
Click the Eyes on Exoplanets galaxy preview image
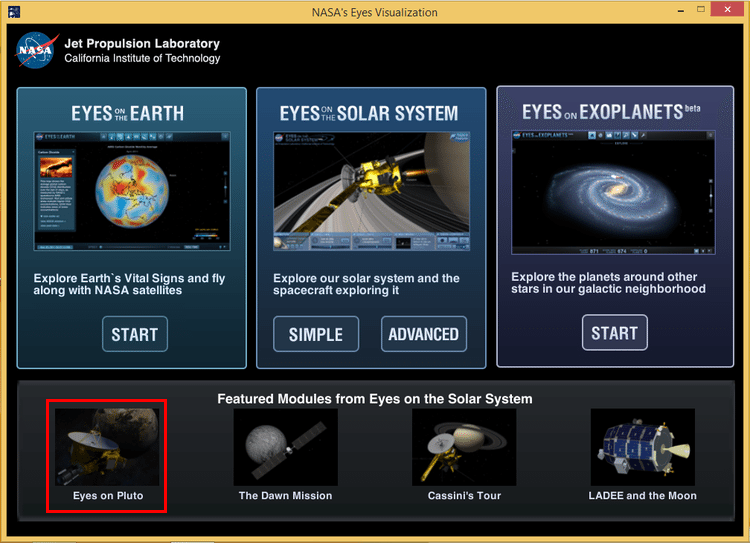613,192
